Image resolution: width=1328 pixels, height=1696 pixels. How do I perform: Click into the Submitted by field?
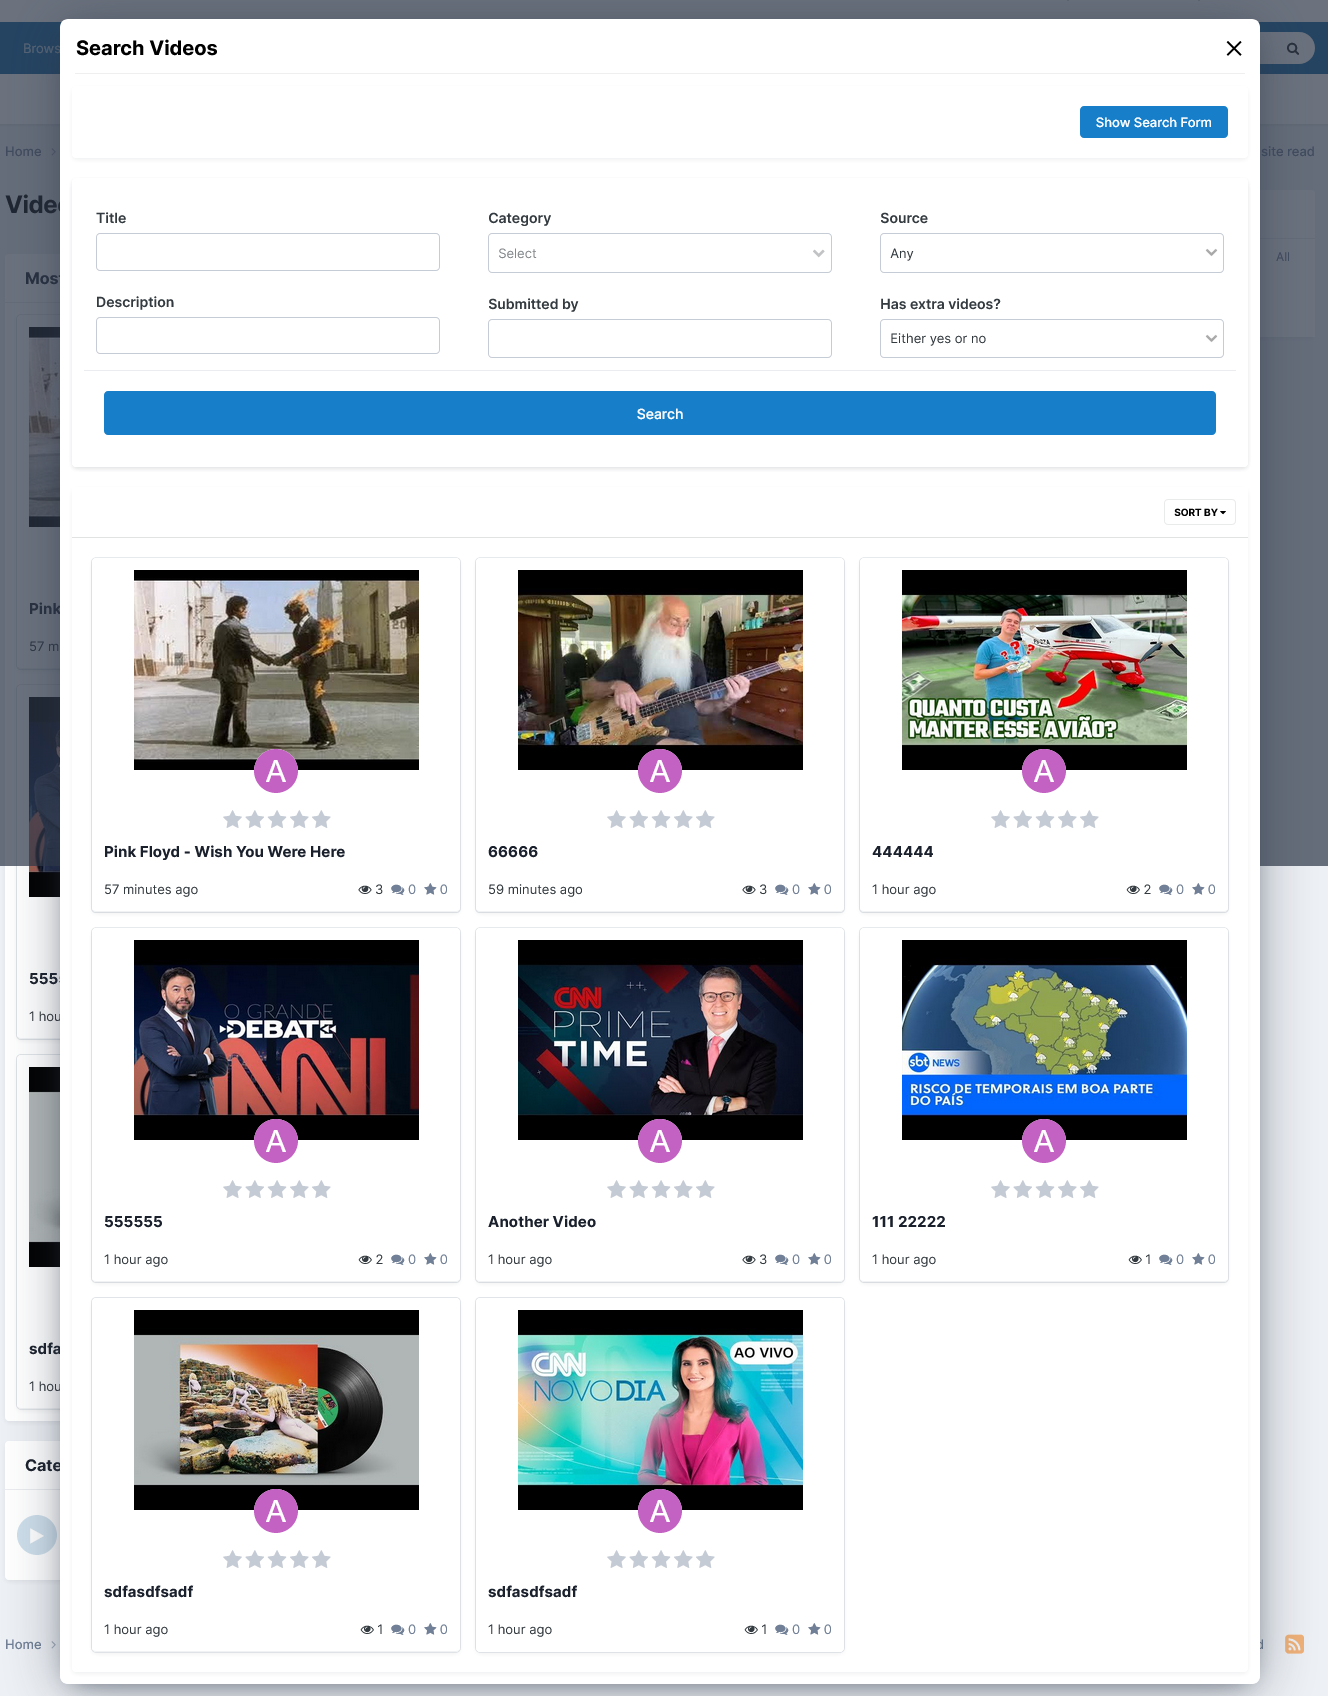[x=659, y=338]
